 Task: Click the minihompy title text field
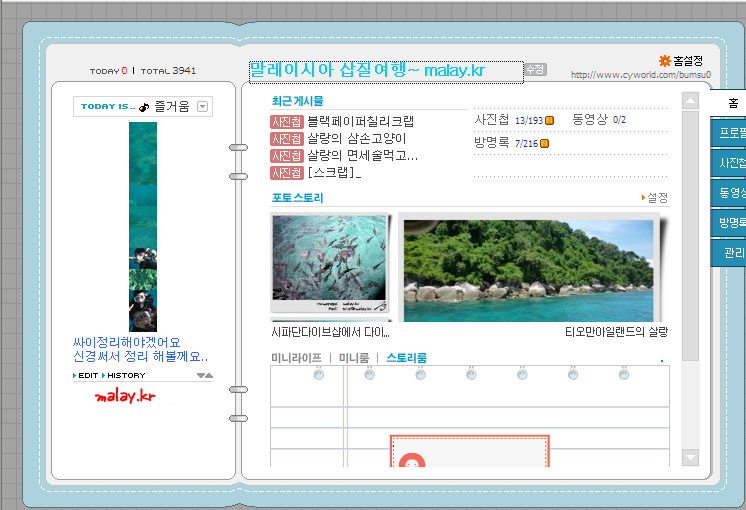tap(386, 72)
